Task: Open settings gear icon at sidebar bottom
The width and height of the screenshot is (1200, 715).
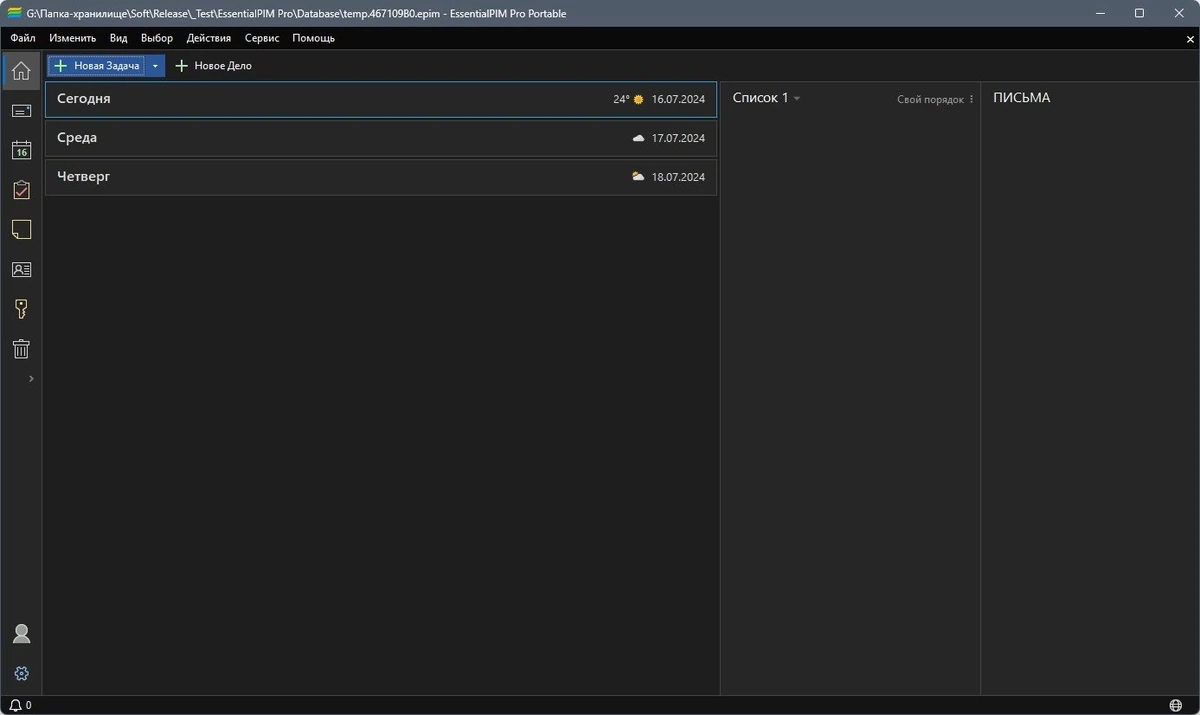Action: [21, 674]
